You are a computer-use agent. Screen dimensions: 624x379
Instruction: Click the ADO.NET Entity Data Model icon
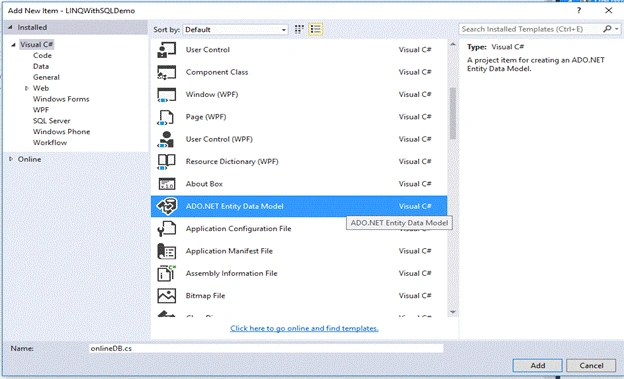tap(166, 206)
